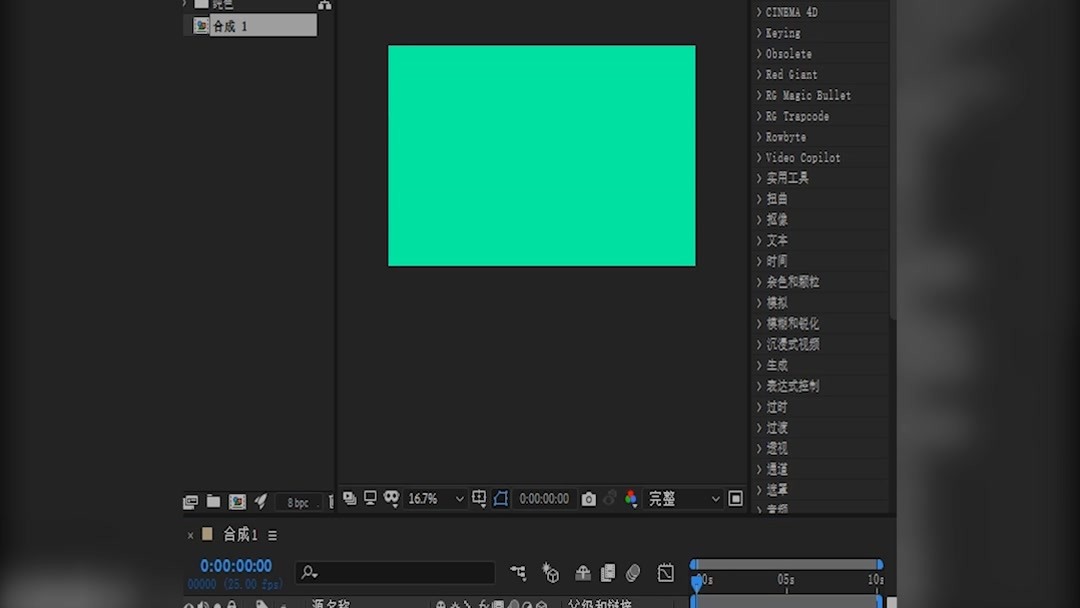The height and width of the screenshot is (608, 1080).
Task: Expand the Video Copilot effects category
Action: click(x=800, y=157)
